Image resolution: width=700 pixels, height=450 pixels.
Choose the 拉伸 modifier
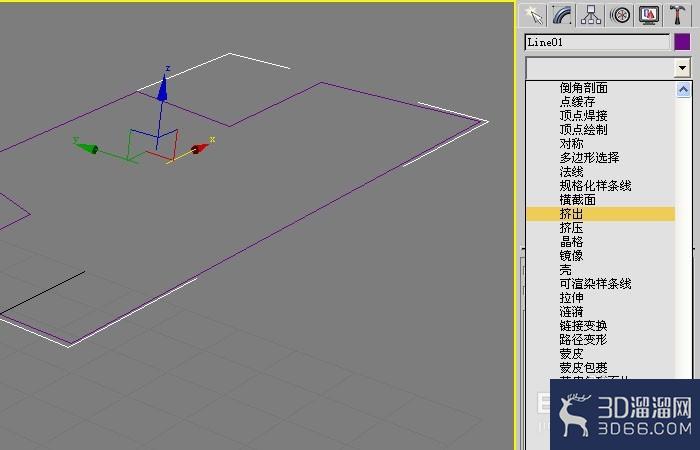[x=571, y=298]
